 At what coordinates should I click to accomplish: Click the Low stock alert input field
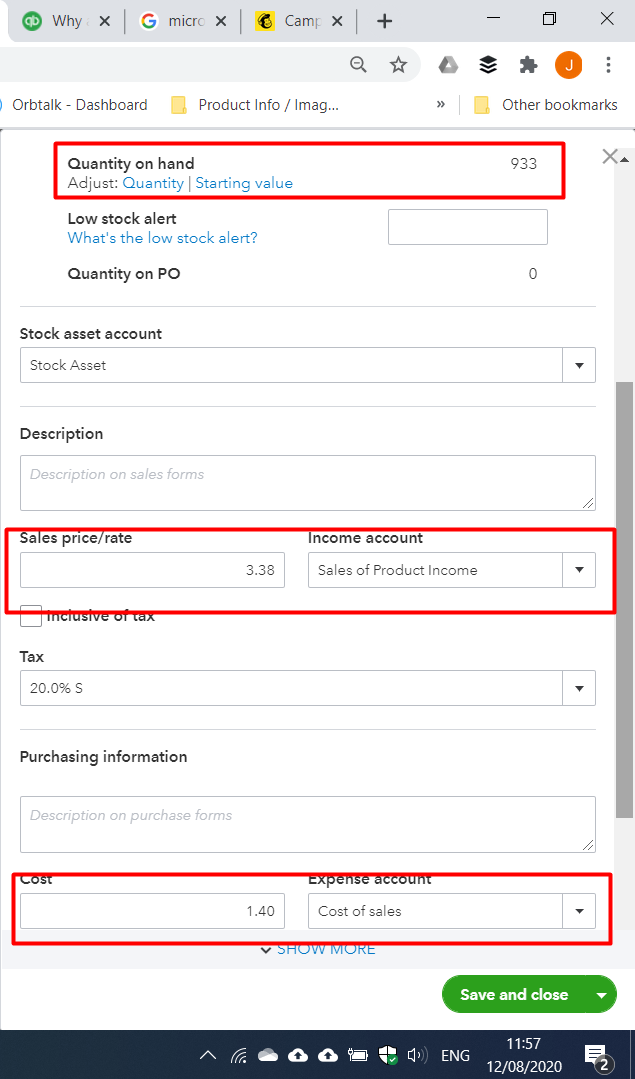pyautogui.click(x=467, y=227)
